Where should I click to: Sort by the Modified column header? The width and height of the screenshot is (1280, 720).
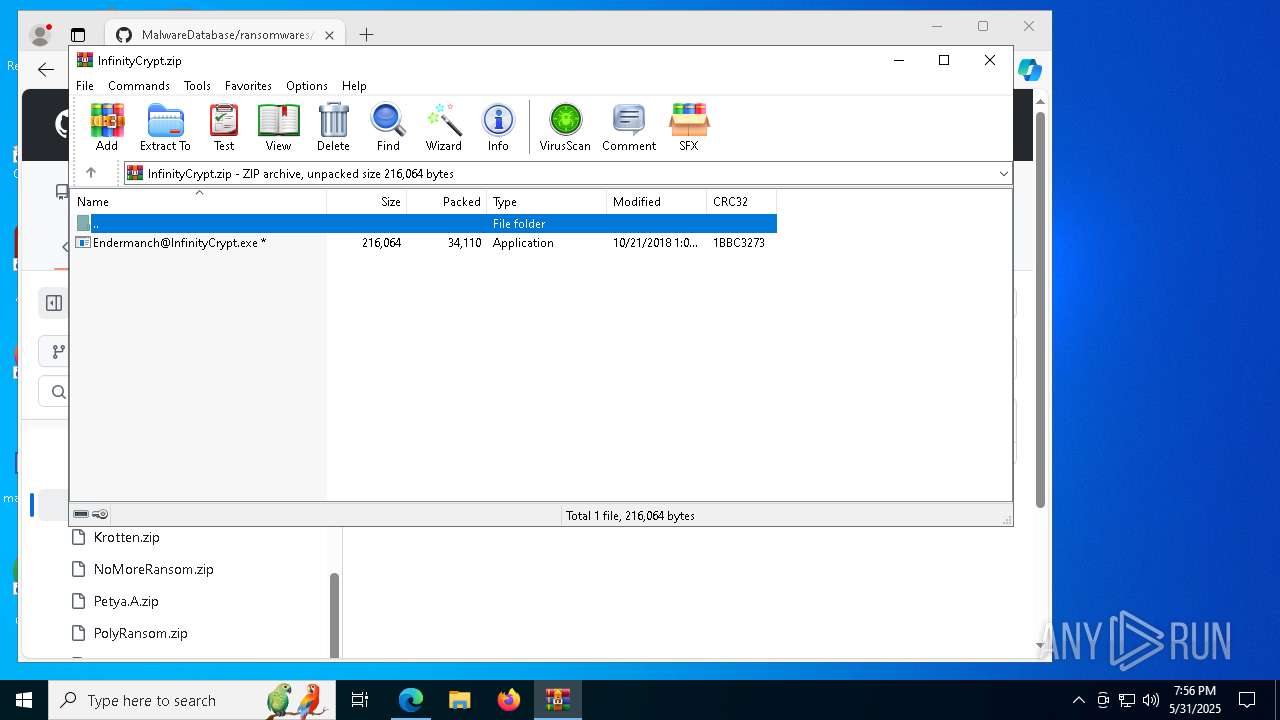point(657,202)
